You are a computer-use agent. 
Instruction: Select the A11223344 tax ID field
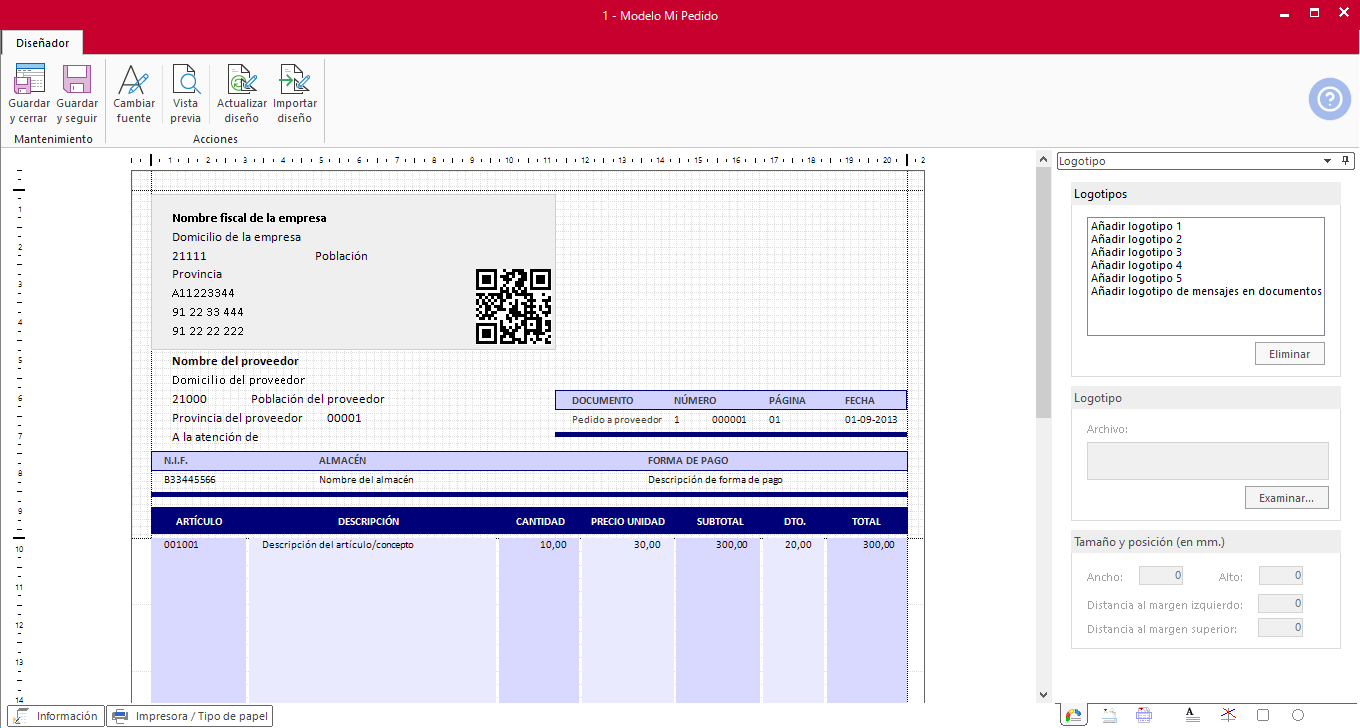tap(203, 293)
